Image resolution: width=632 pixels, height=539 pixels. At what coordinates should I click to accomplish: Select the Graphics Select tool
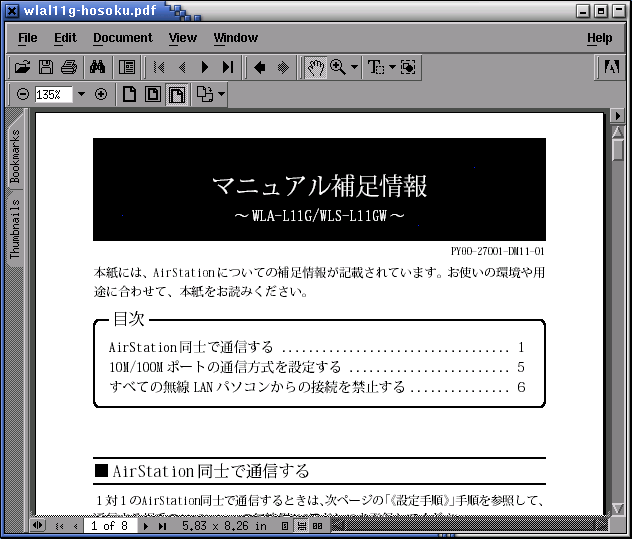(408, 67)
